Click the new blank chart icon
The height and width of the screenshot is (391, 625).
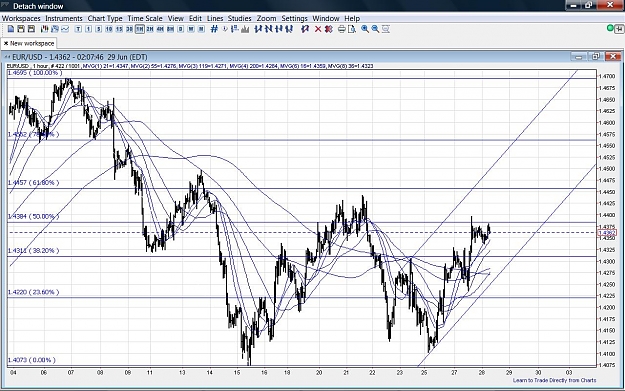(11, 29)
